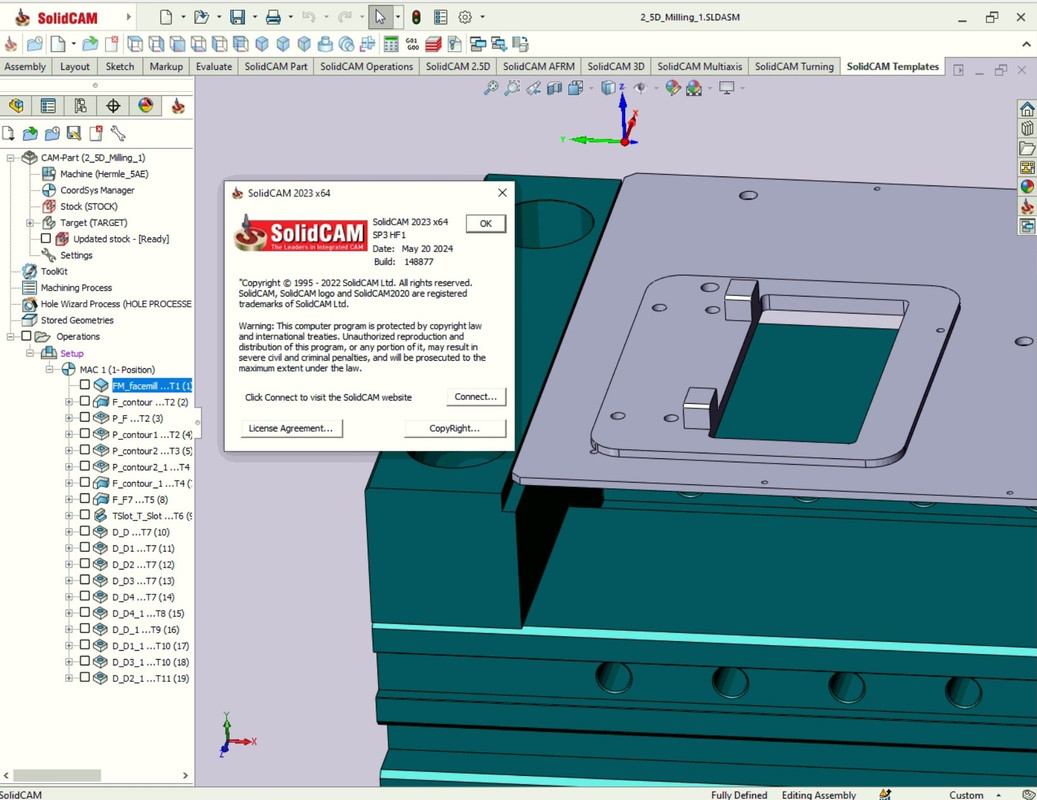This screenshot has height=800, width=1037.
Task: Toggle checkbox for D_D T7 (10) operation
Action: (x=85, y=531)
